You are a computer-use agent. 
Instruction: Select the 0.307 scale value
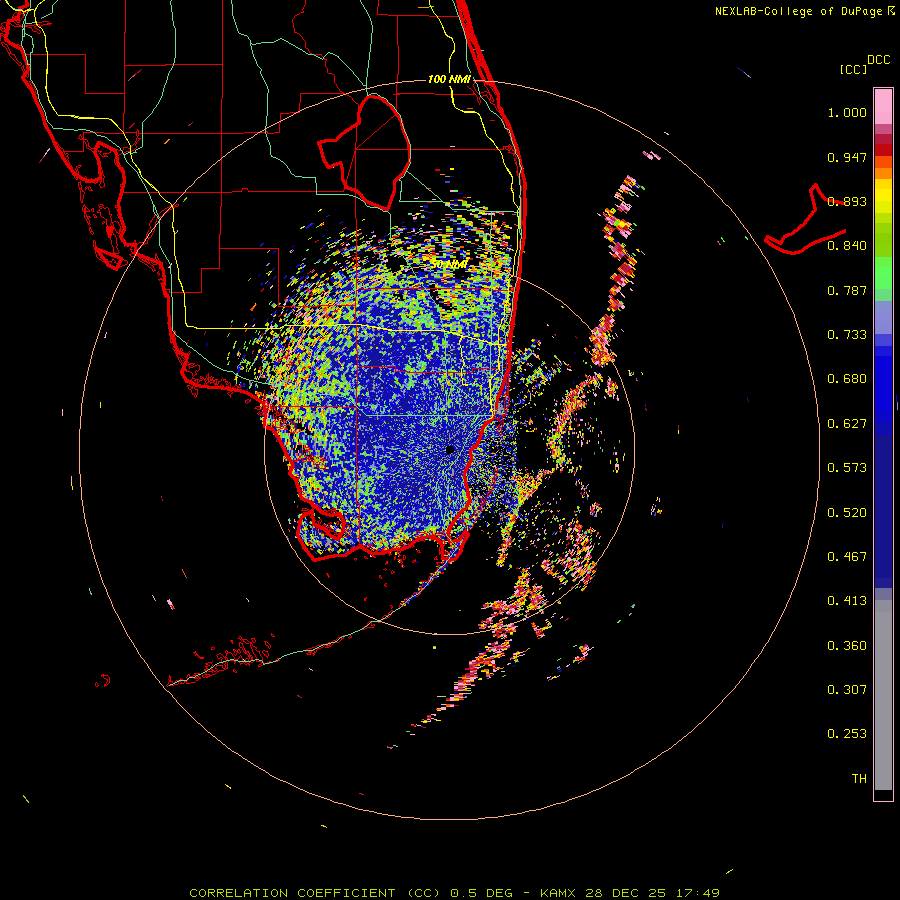click(x=847, y=690)
